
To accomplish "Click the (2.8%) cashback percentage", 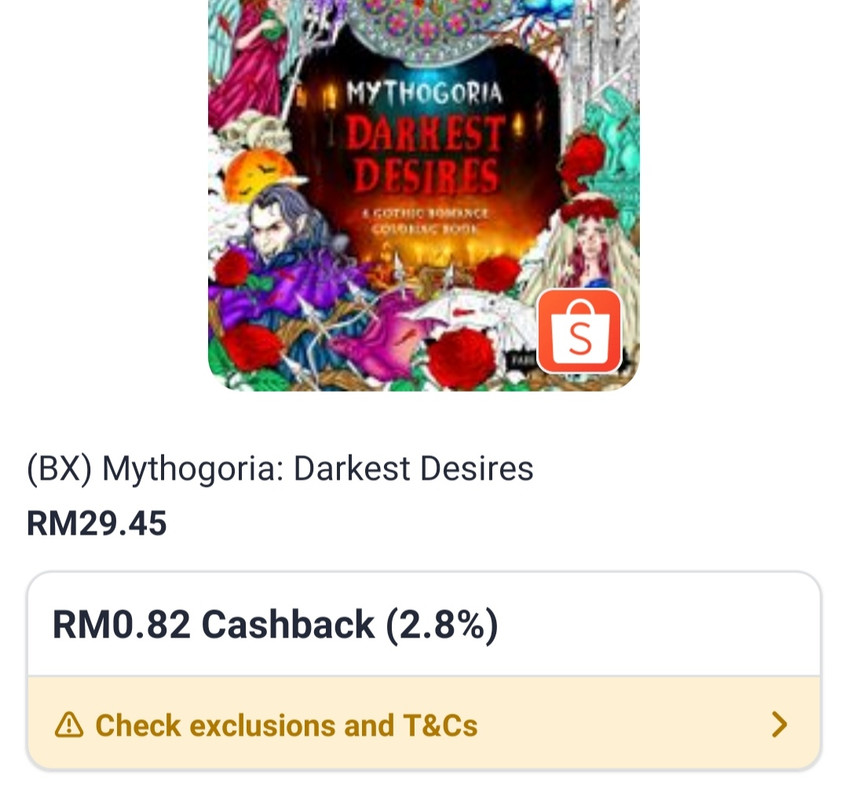I will point(441,625).
